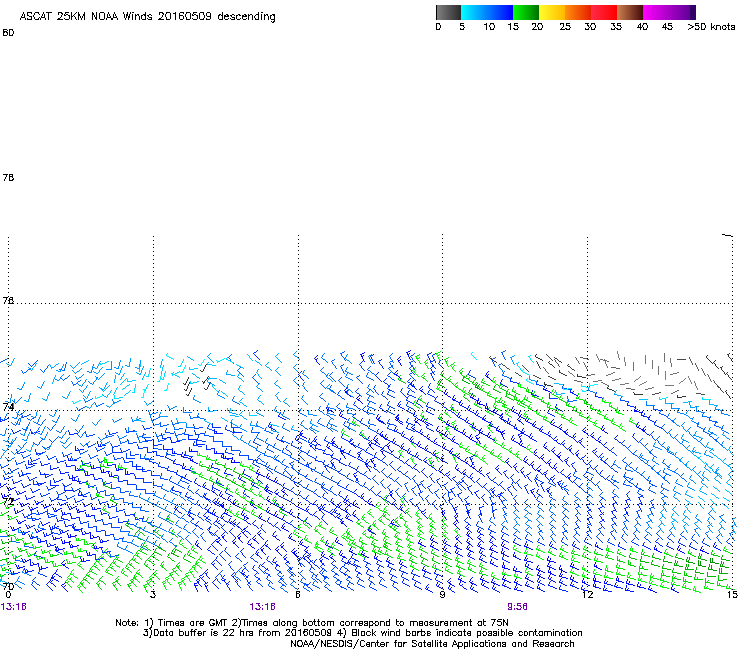Image resolution: width=740 pixels, height=650 pixels.
Task: Click the note "Data buffer is 22 hrs from 20160509"
Action: (x=238, y=633)
